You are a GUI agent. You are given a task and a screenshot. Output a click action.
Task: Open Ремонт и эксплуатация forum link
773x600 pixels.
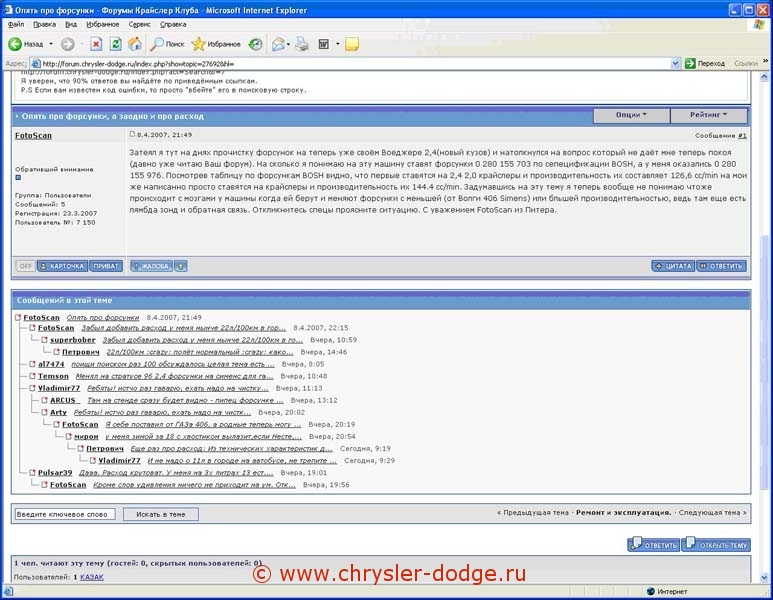point(624,513)
